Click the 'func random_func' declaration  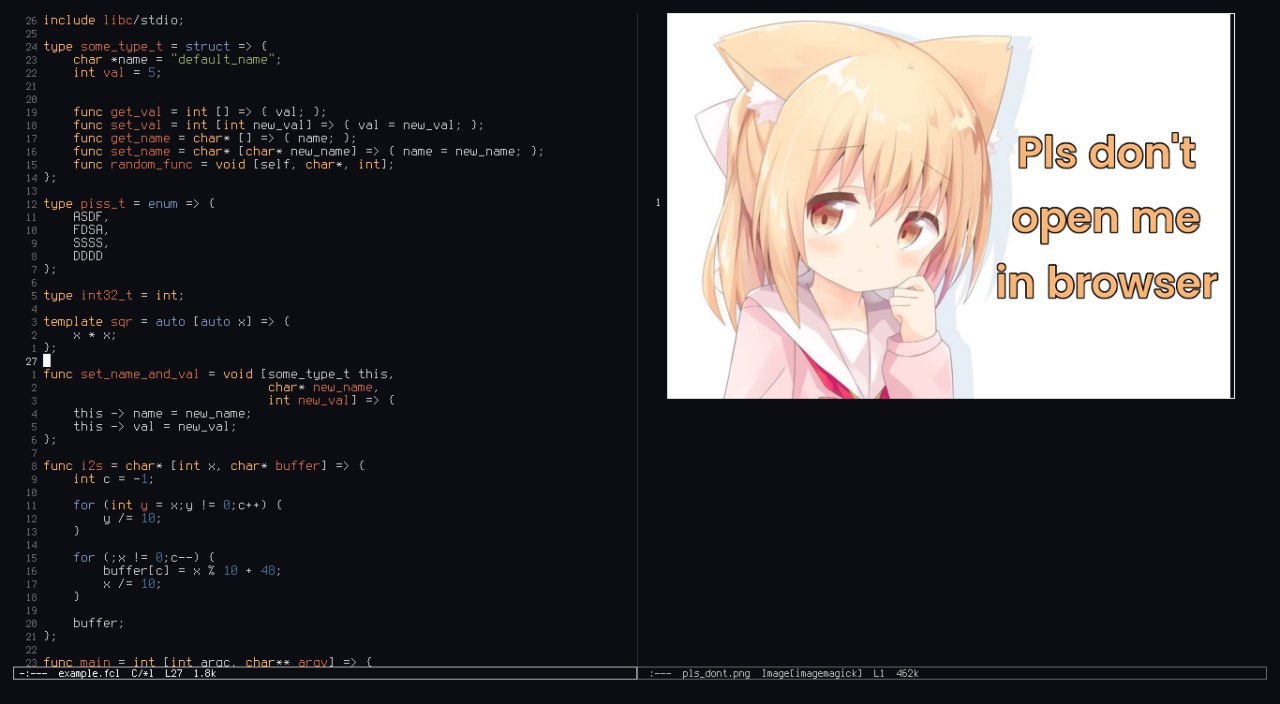coord(233,164)
